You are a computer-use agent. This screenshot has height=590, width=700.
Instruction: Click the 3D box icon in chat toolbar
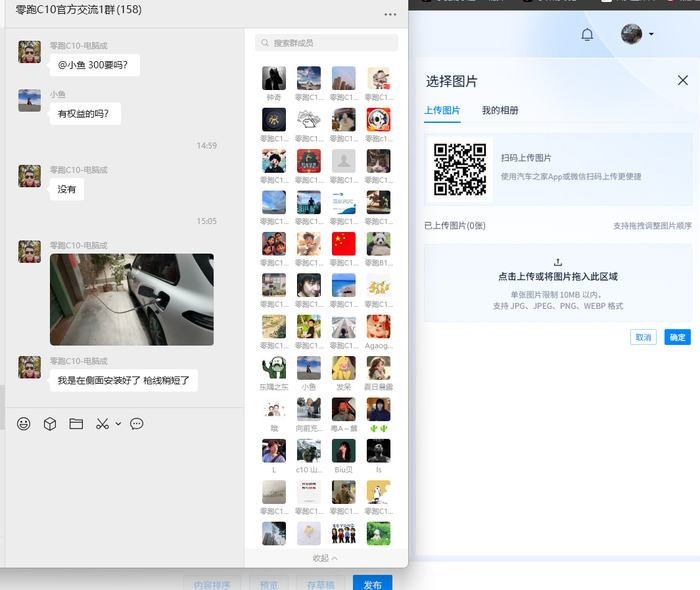(x=50, y=424)
